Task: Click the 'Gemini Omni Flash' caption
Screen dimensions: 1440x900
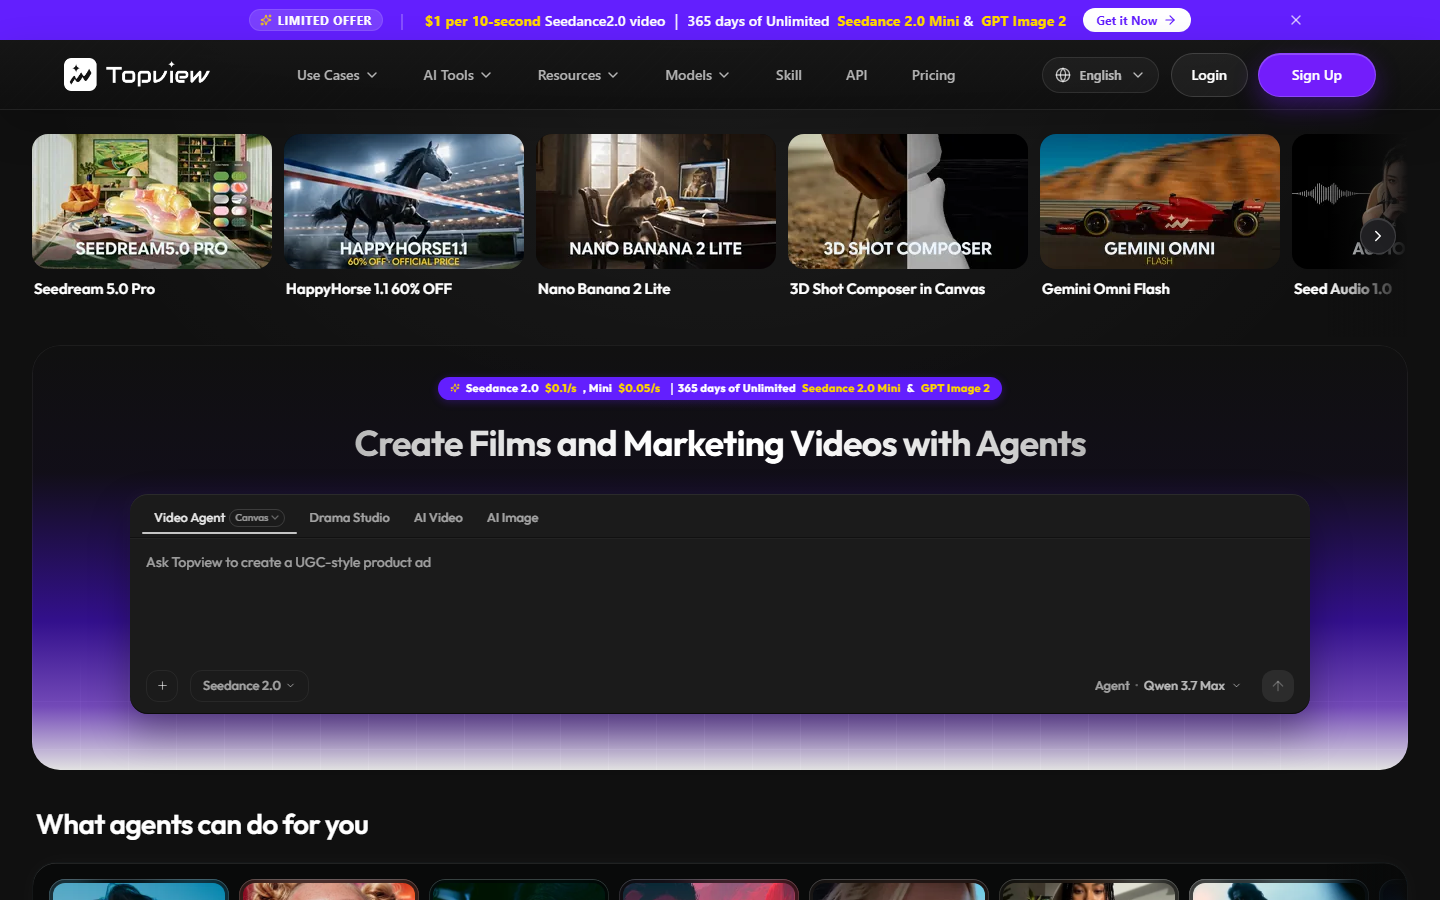Action: click(x=1106, y=289)
